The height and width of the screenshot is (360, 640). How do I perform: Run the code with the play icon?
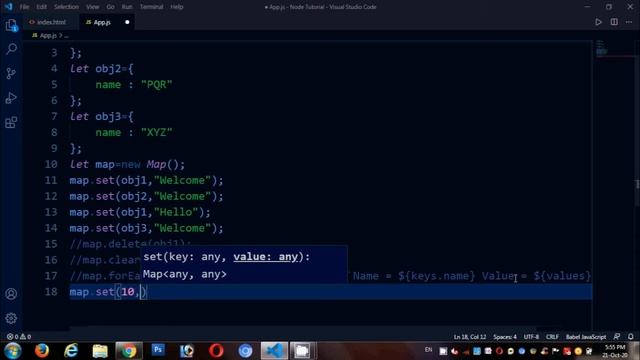pos(598,22)
